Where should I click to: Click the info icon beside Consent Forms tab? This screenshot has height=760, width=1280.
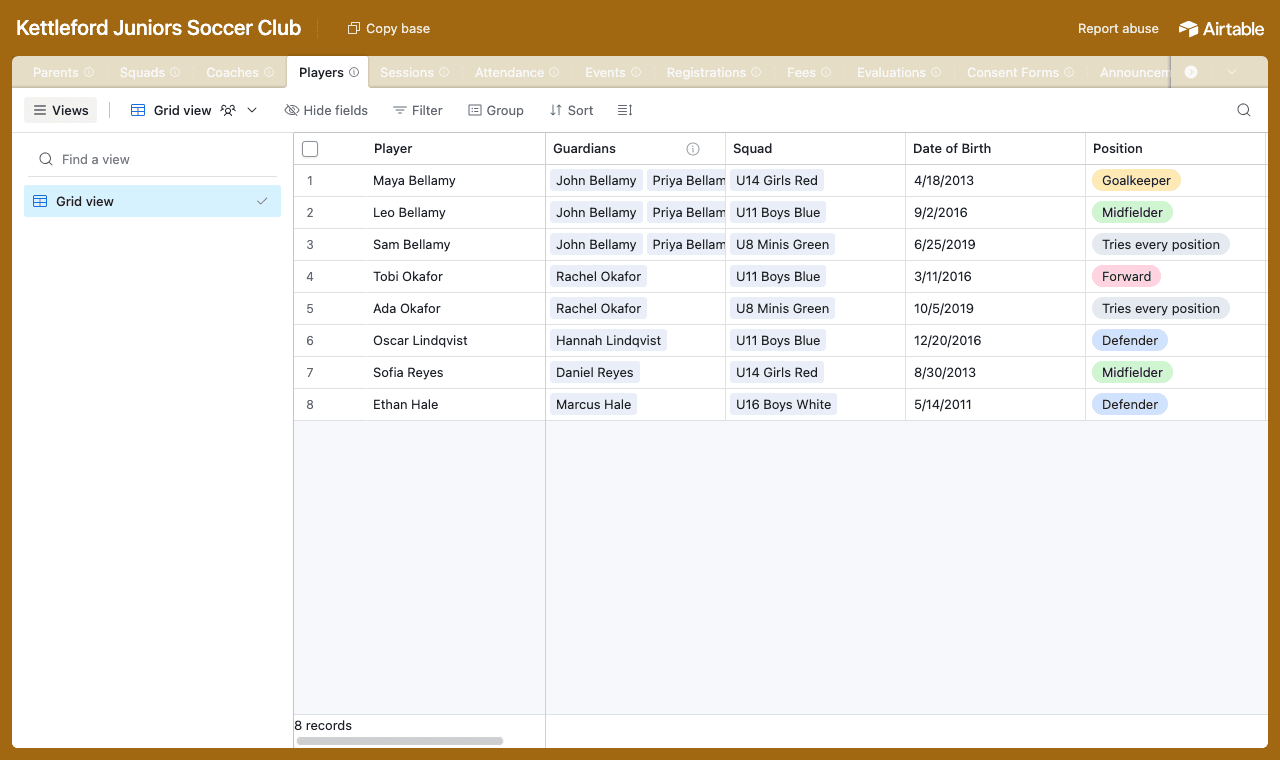coord(1069,73)
